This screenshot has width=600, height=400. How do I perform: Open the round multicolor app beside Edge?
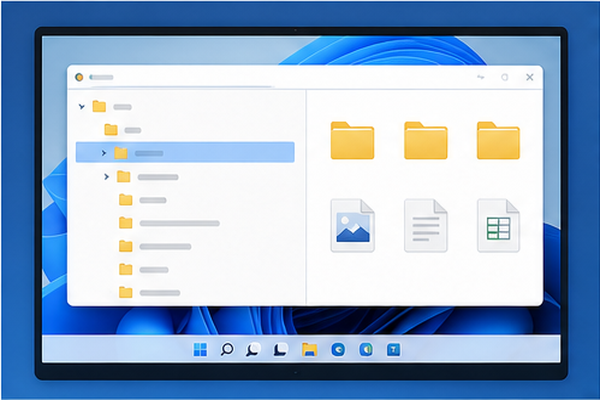click(366, 349)
